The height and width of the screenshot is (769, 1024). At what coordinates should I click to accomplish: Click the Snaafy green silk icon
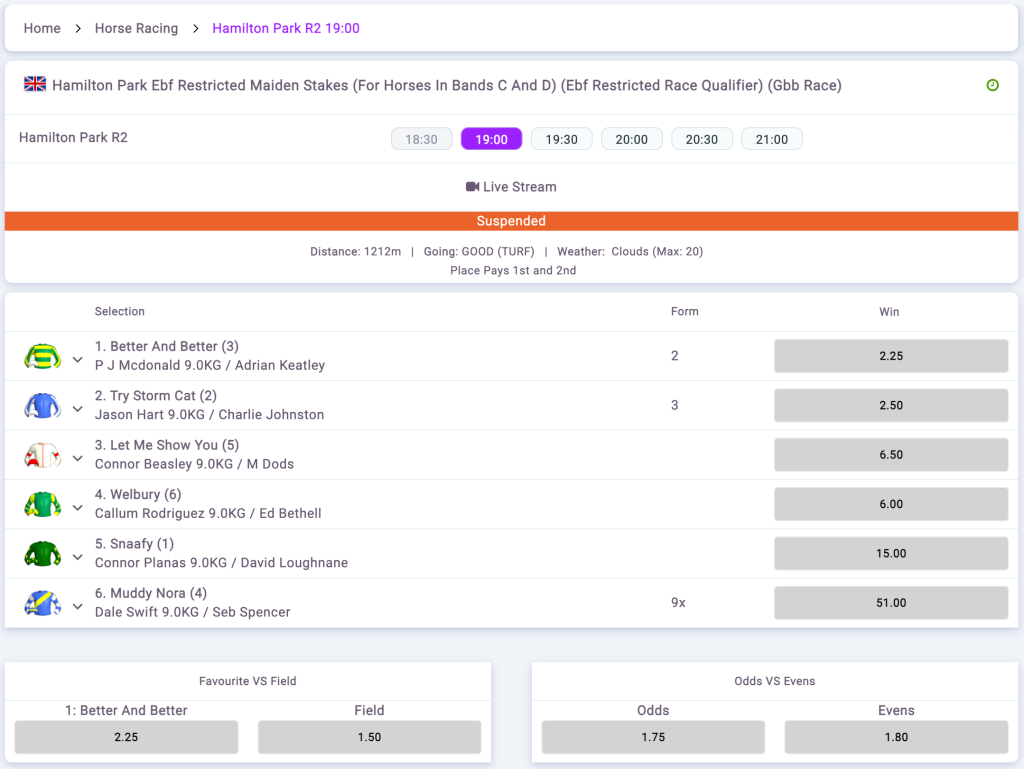coord(43,554)
